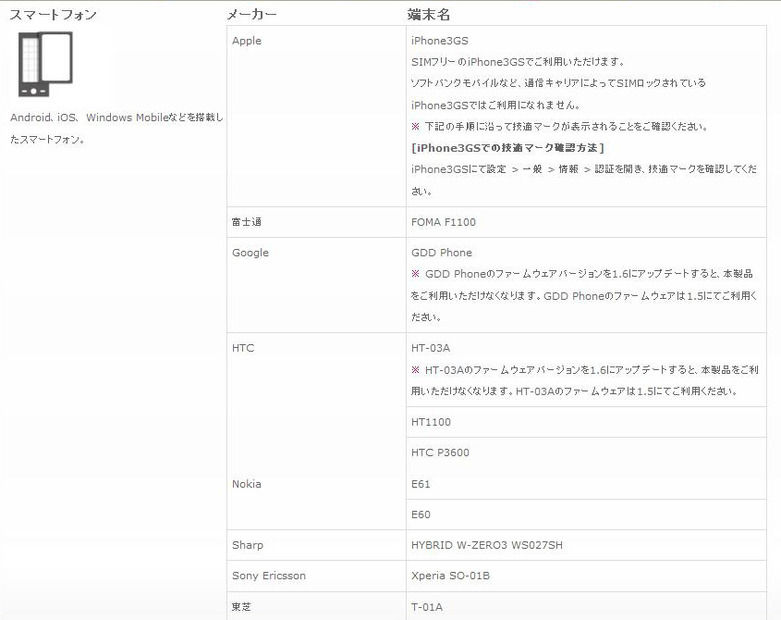Viewport: 781px width, 620px height.
Task: Select the Sharp manufacturer cell
Action: coord(316,545)
